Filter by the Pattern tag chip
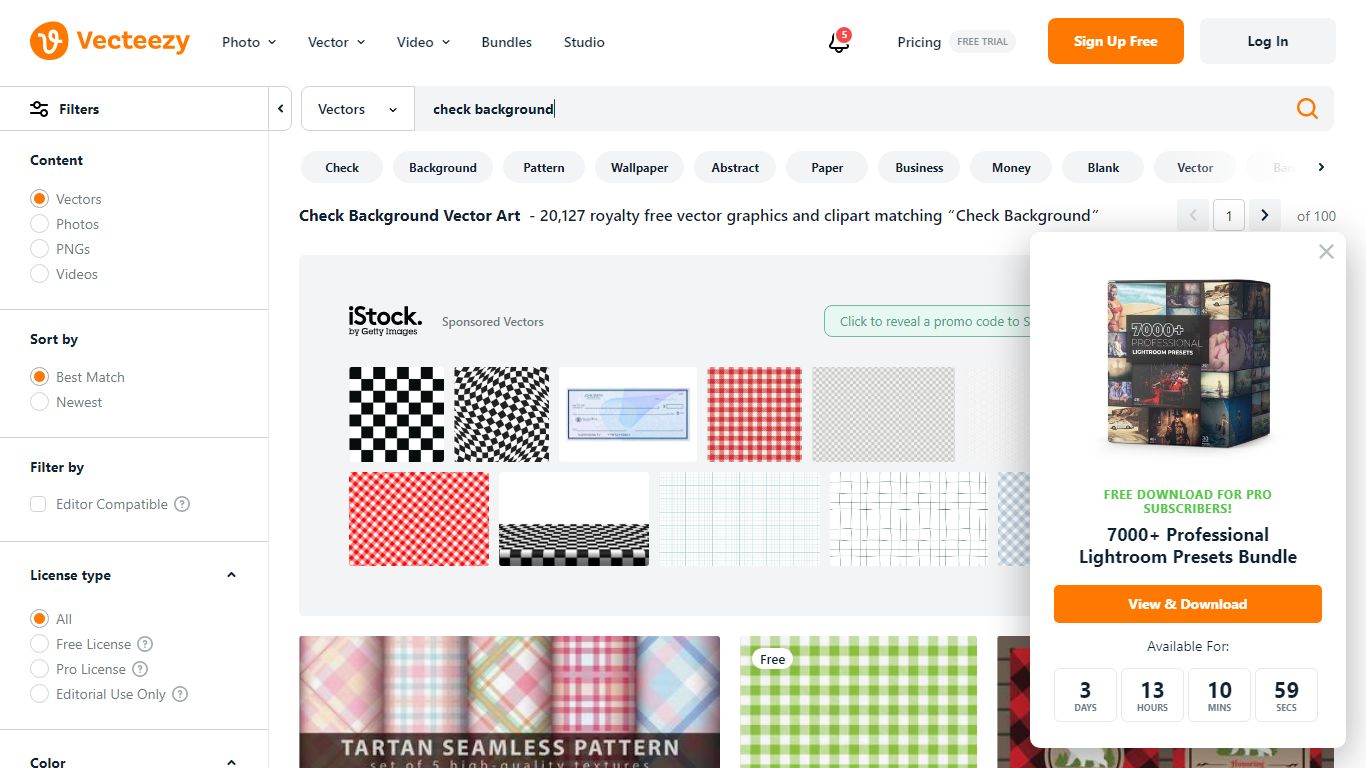The height and width of the screenshot is (768, 1366). coord(544,167)
